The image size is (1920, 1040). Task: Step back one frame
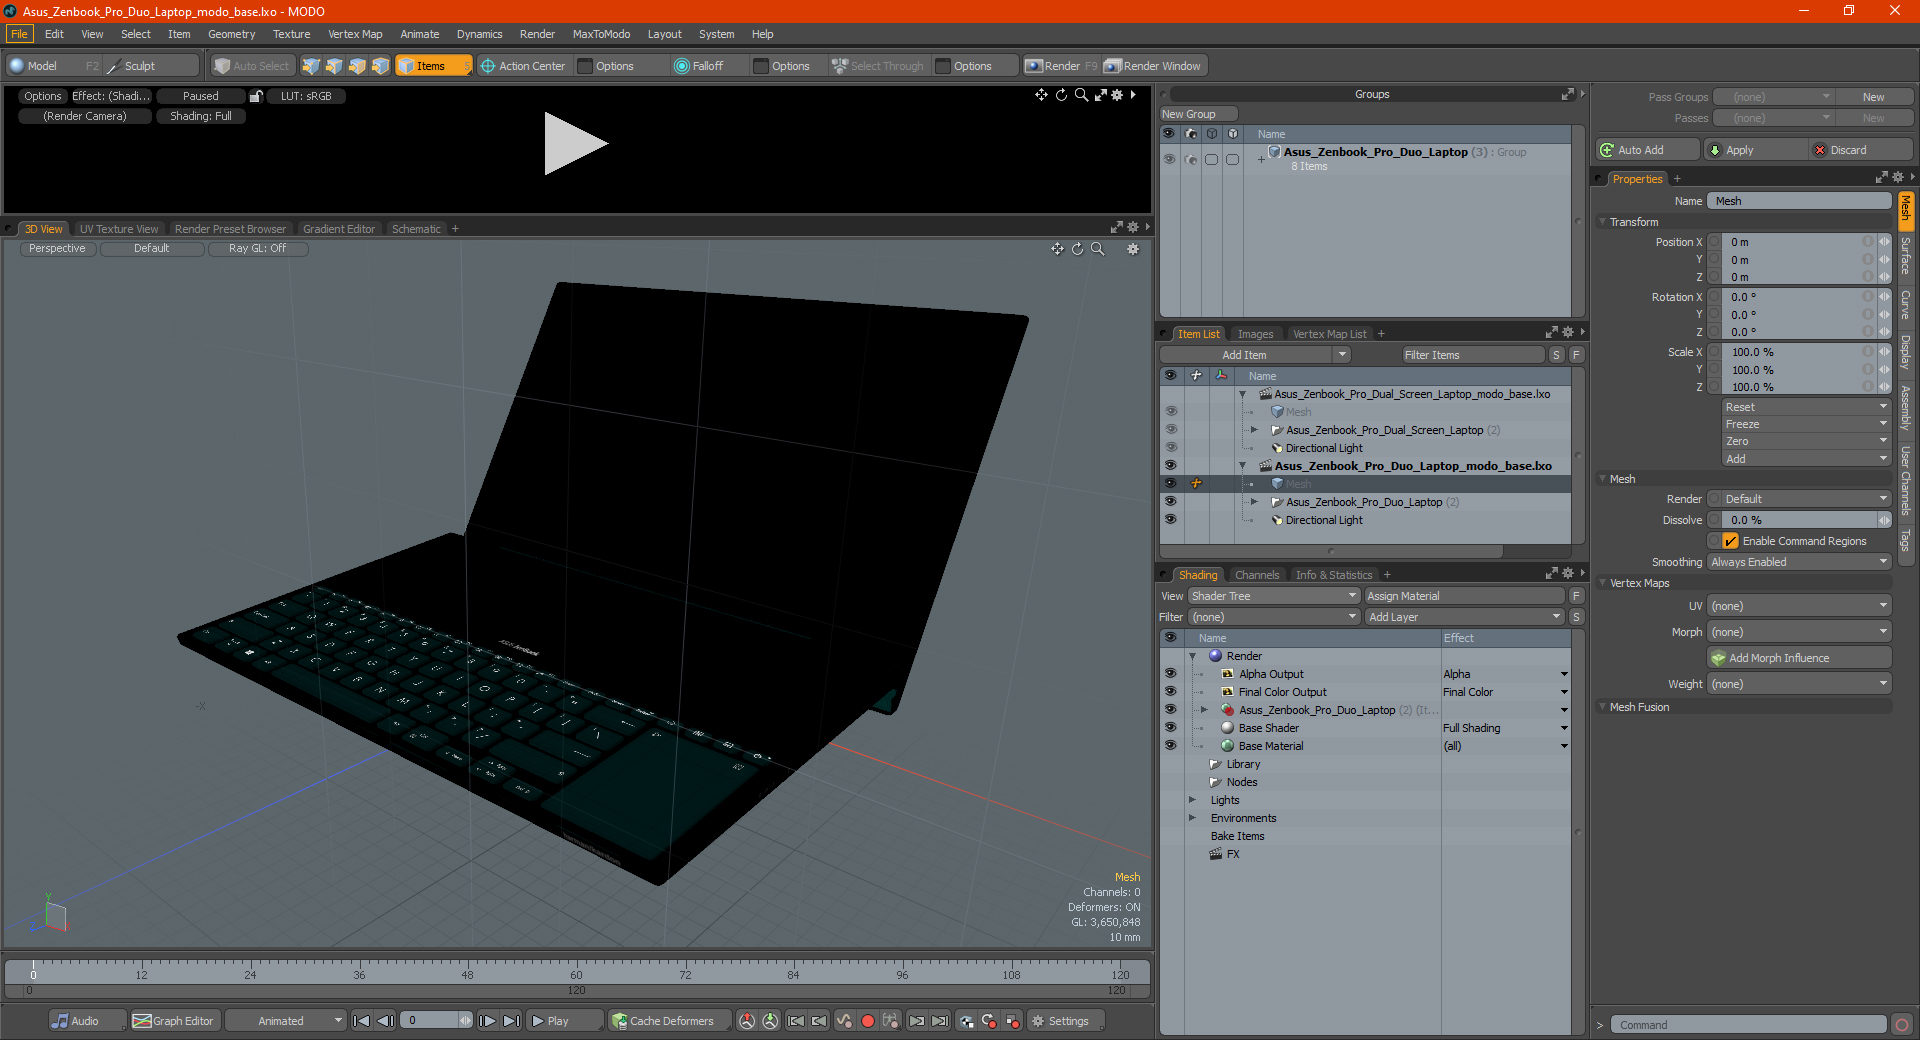[x=385, y=1021]
